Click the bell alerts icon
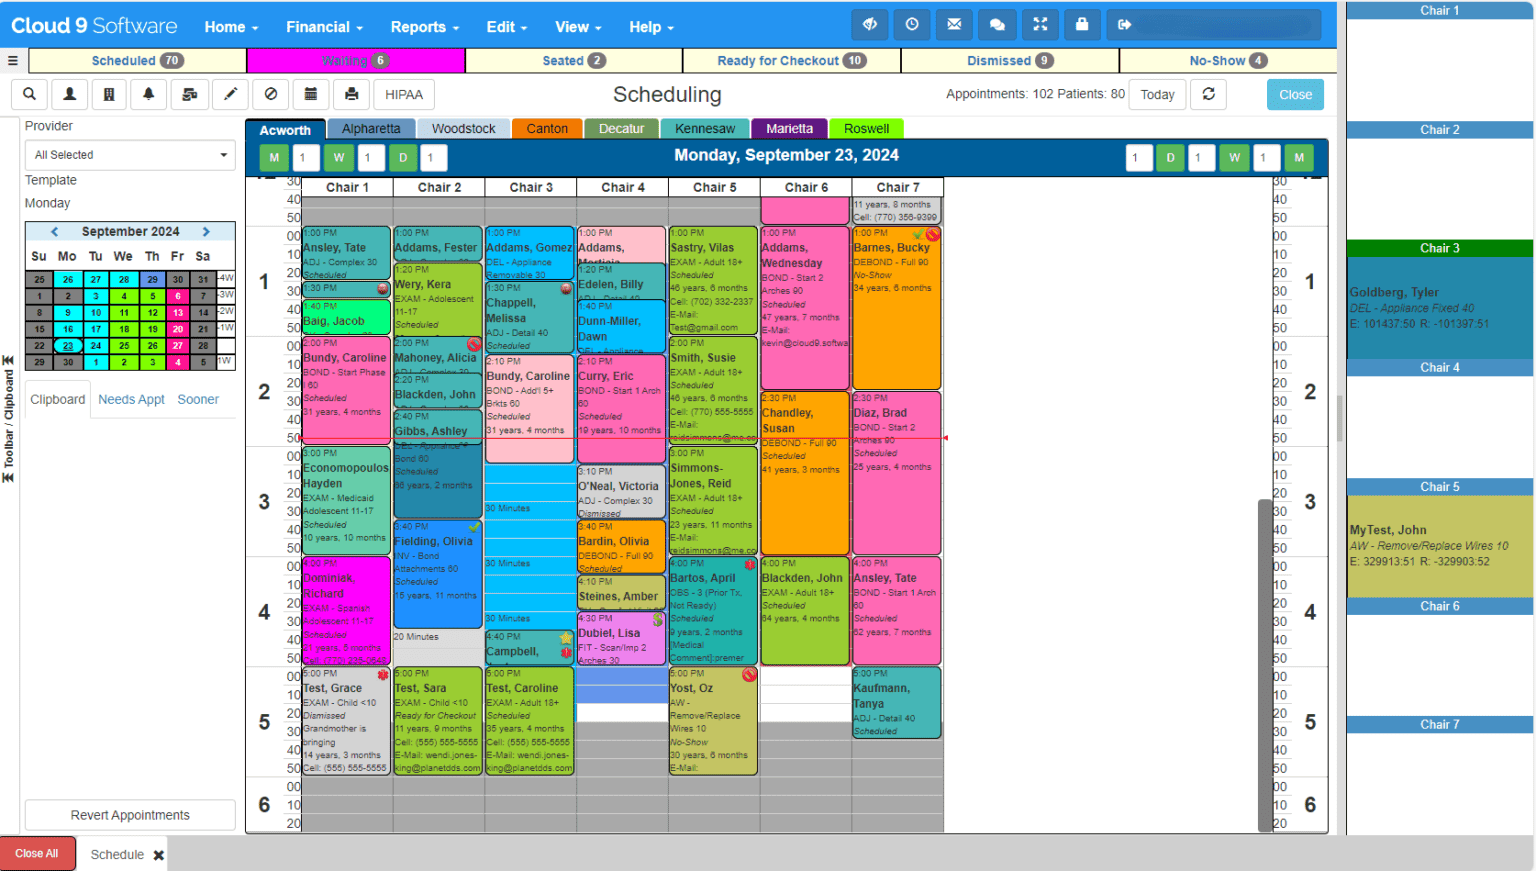 coord(149,94)
